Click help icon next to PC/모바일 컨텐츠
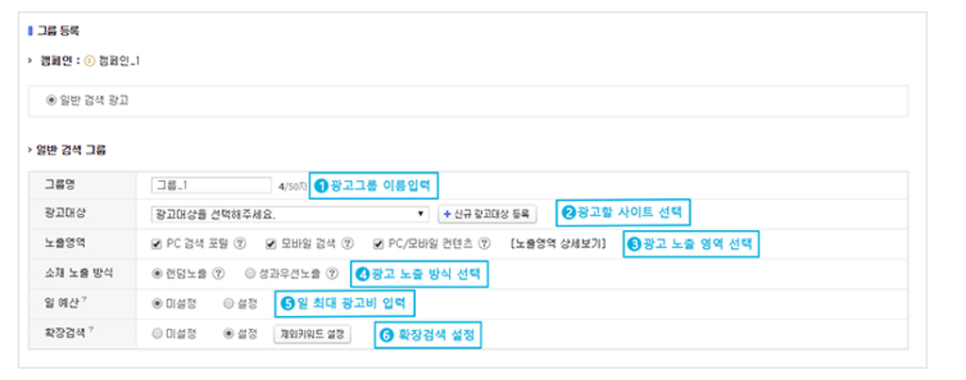 pos(485,243)
